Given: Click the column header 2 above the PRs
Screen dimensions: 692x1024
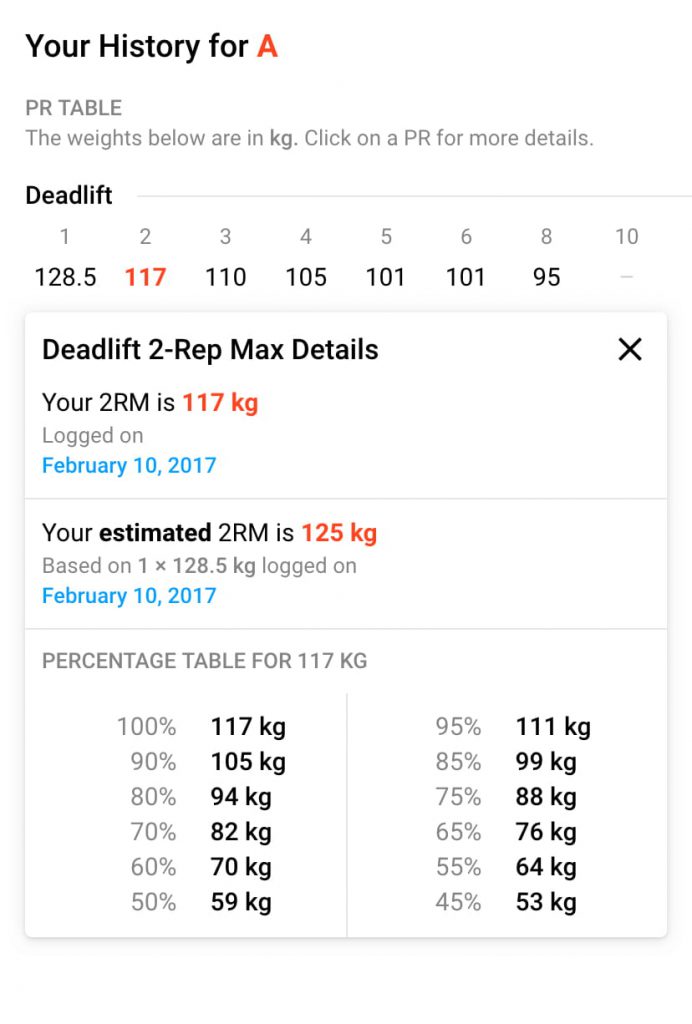Looking at the screenshot, I should click(145, 237).
